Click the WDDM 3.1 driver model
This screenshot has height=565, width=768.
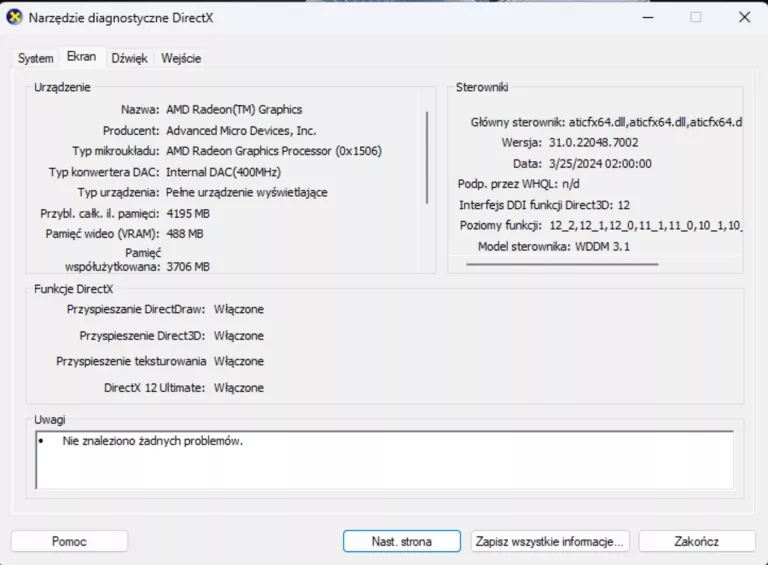click(602, 246)
